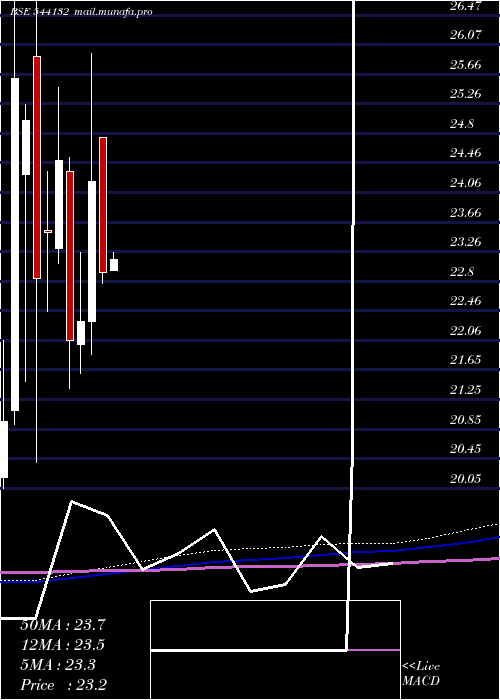Click the 25.66 price axis label
The height and width of the screenshot is (700, 500).
point(466,65)
